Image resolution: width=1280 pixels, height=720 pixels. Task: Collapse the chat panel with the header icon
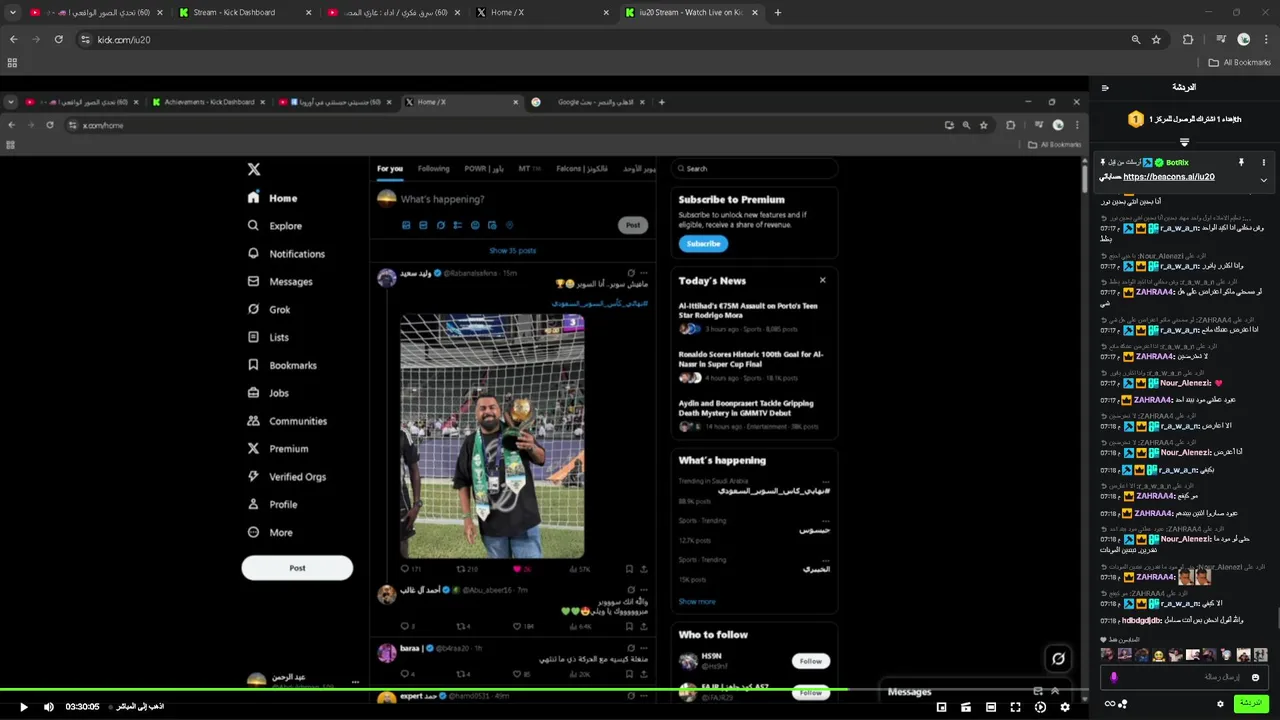pyautogui.click(x=1105, y=88)
